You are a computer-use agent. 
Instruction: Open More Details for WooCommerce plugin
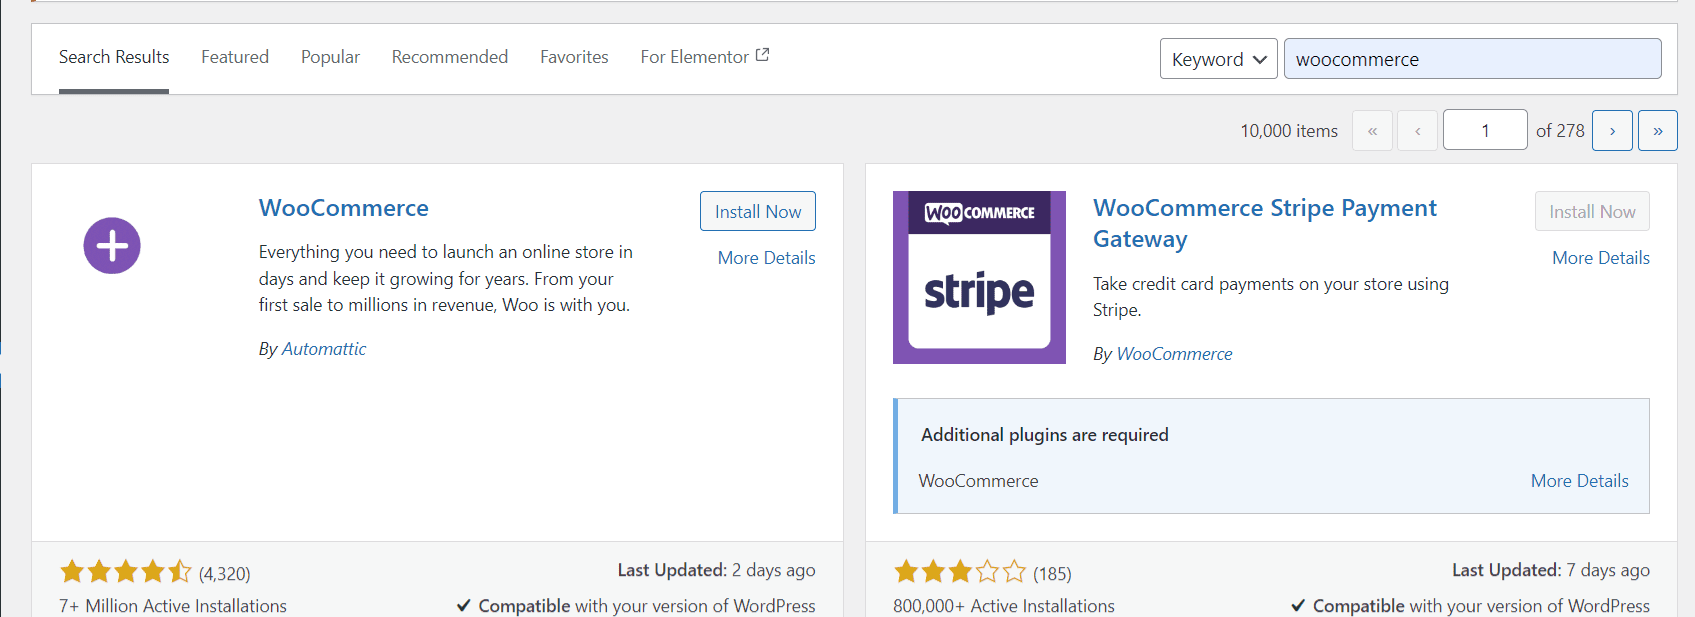[767, 258]
